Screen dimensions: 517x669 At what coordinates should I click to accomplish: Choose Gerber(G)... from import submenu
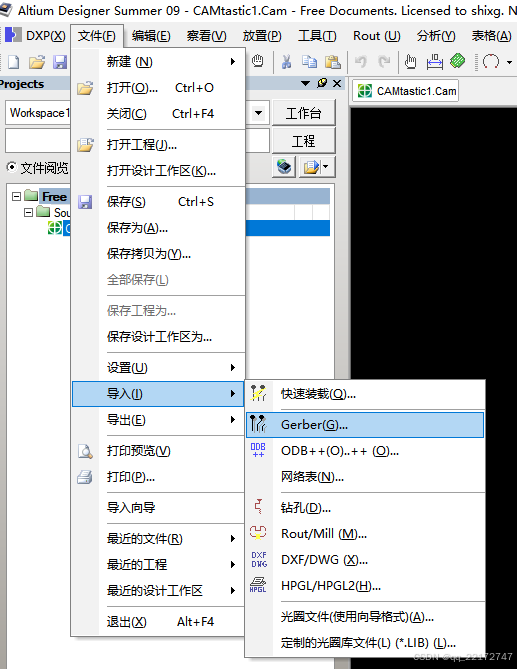[365, 425]
